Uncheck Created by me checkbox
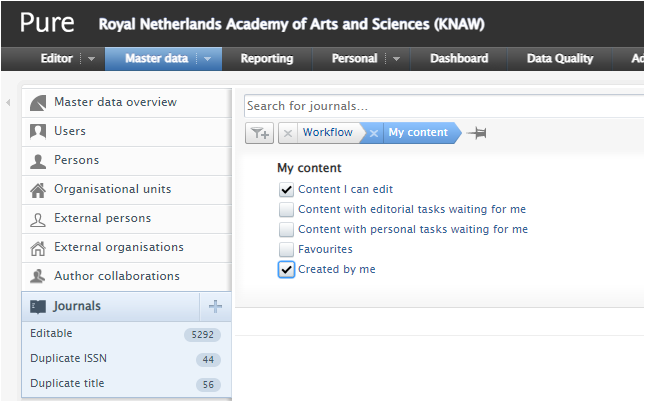 287,269
